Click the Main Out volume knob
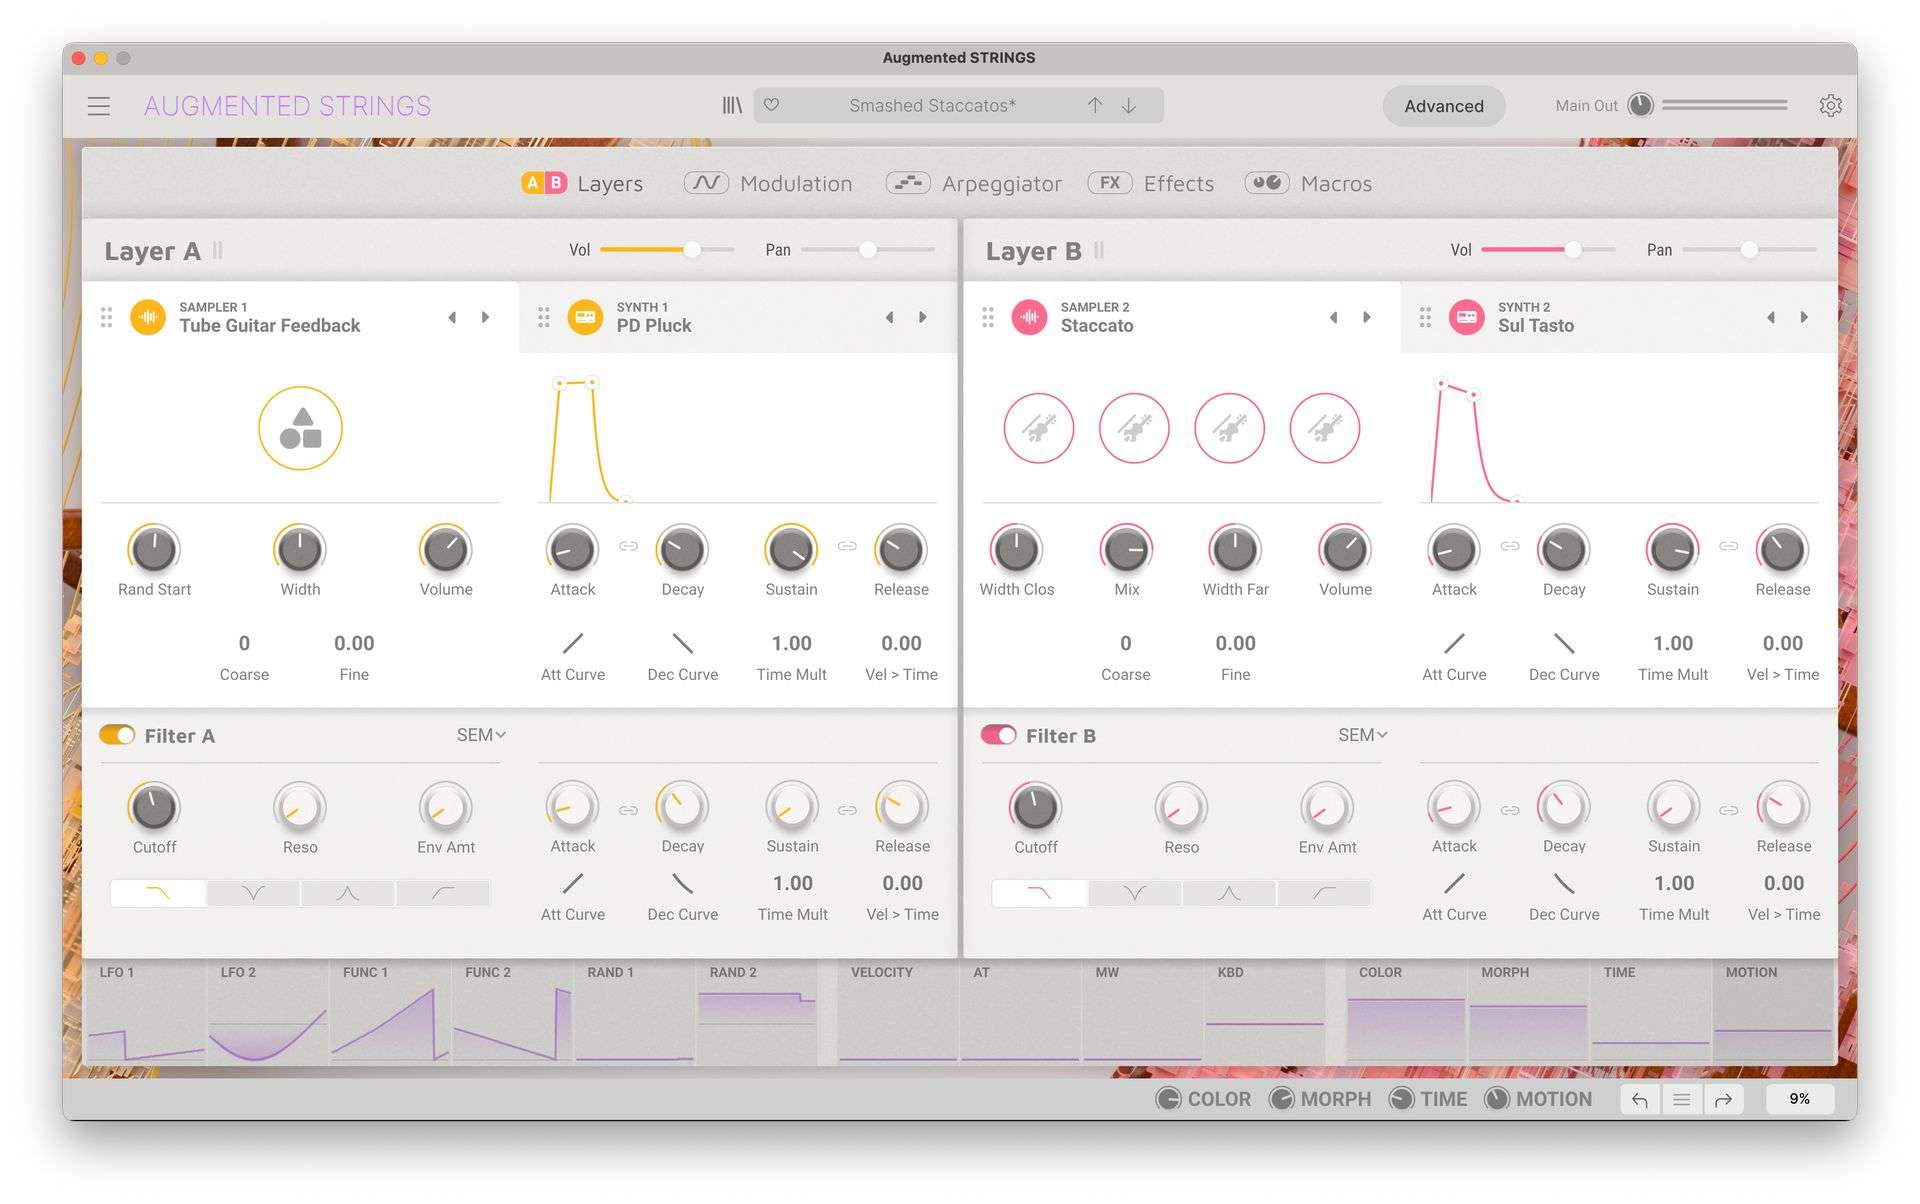Screen dimensions: 1920x1204 coord(1640,105)
